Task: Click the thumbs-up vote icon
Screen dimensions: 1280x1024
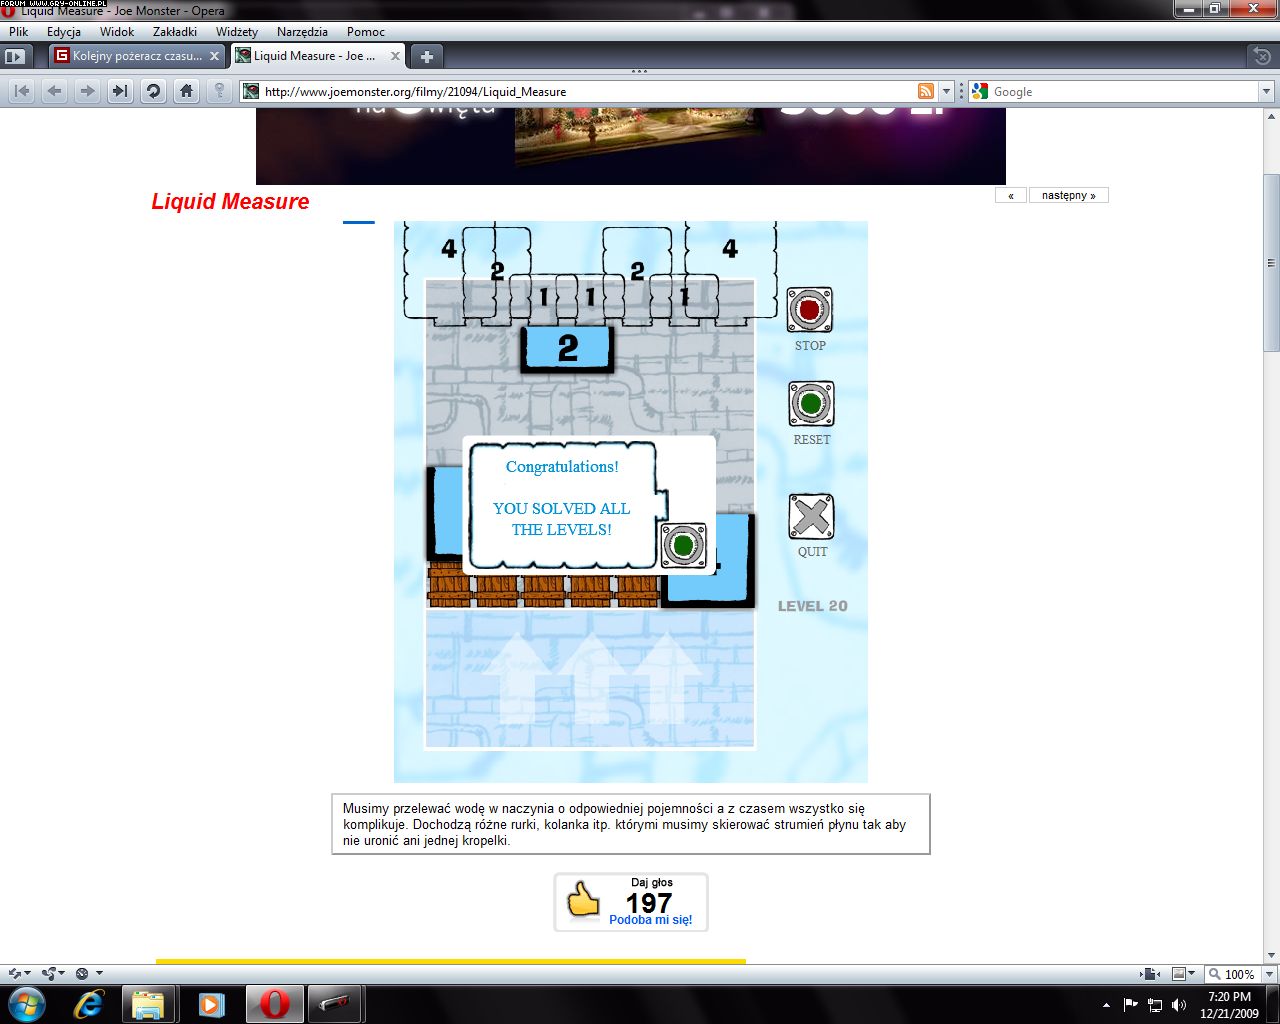Action: pyautogui.click(x=584, y=900)
